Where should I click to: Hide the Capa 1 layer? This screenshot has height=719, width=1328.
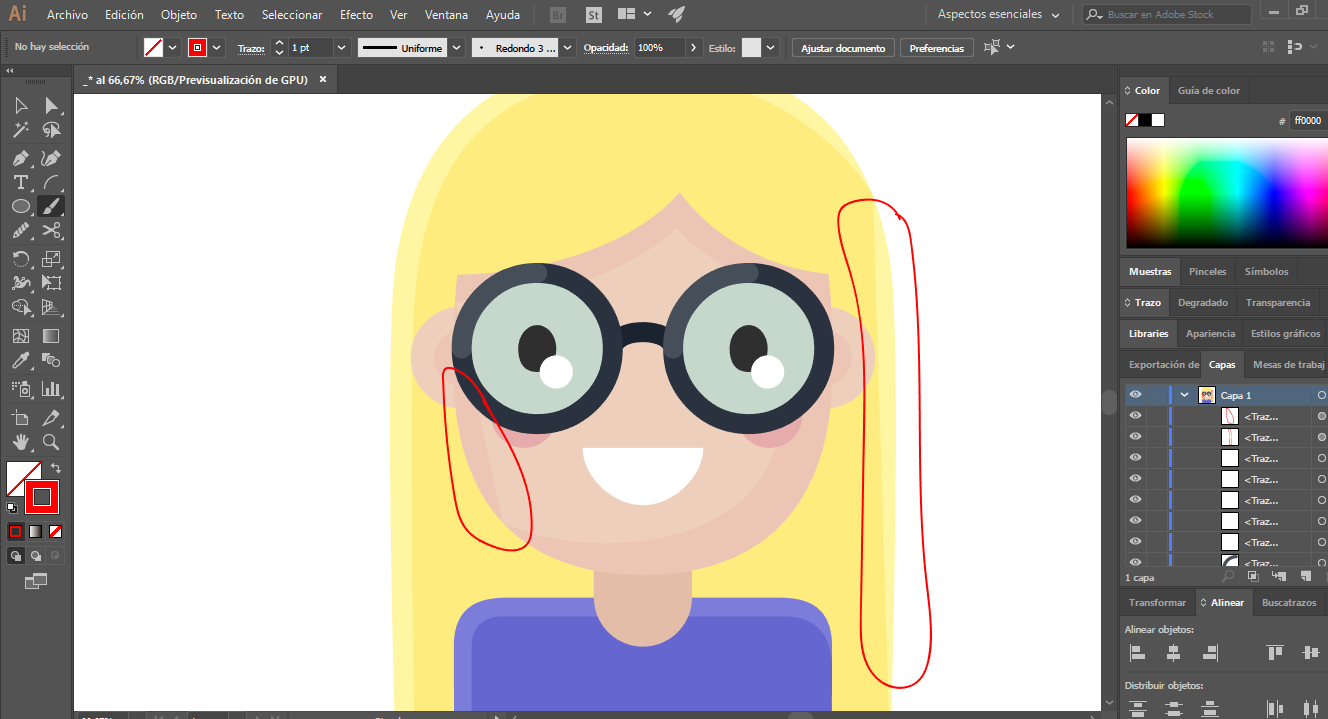point(1135,395)
